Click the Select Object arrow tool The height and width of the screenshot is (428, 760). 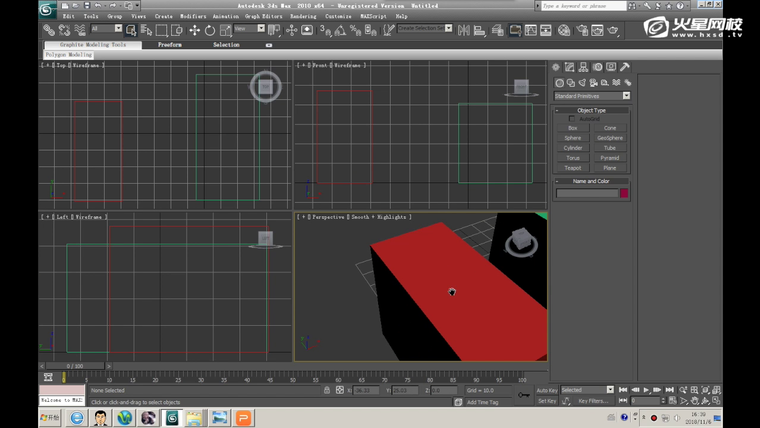pos(131,30)
